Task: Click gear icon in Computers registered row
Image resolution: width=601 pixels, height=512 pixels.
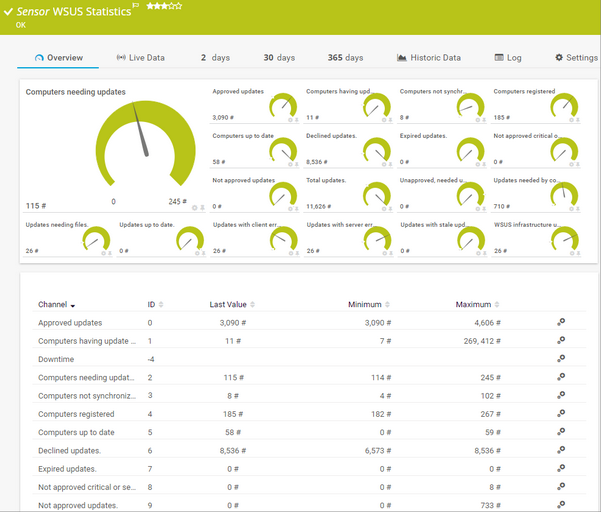Action: tap(561, 414)
